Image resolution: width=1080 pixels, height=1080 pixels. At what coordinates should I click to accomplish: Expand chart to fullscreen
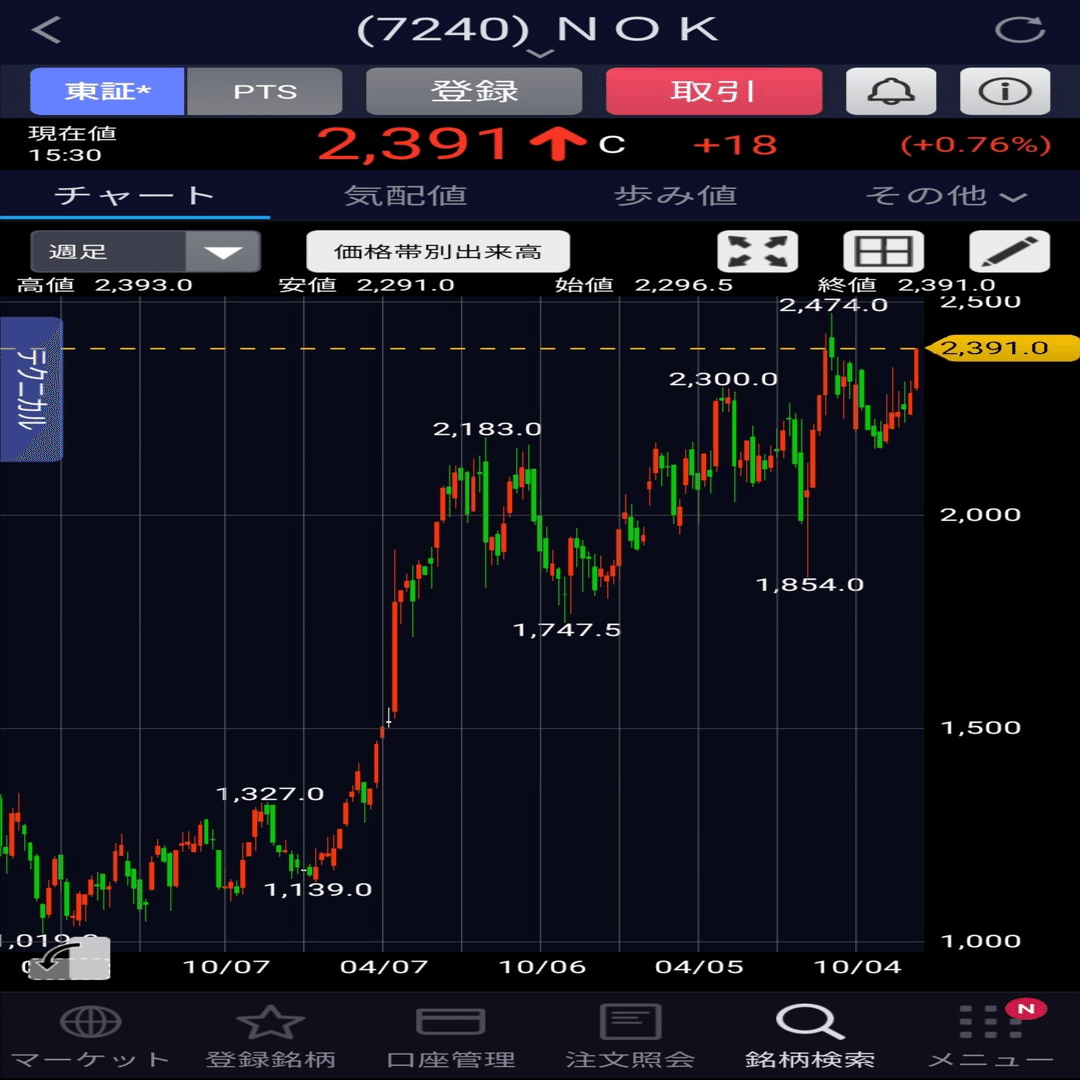[758, 251]
